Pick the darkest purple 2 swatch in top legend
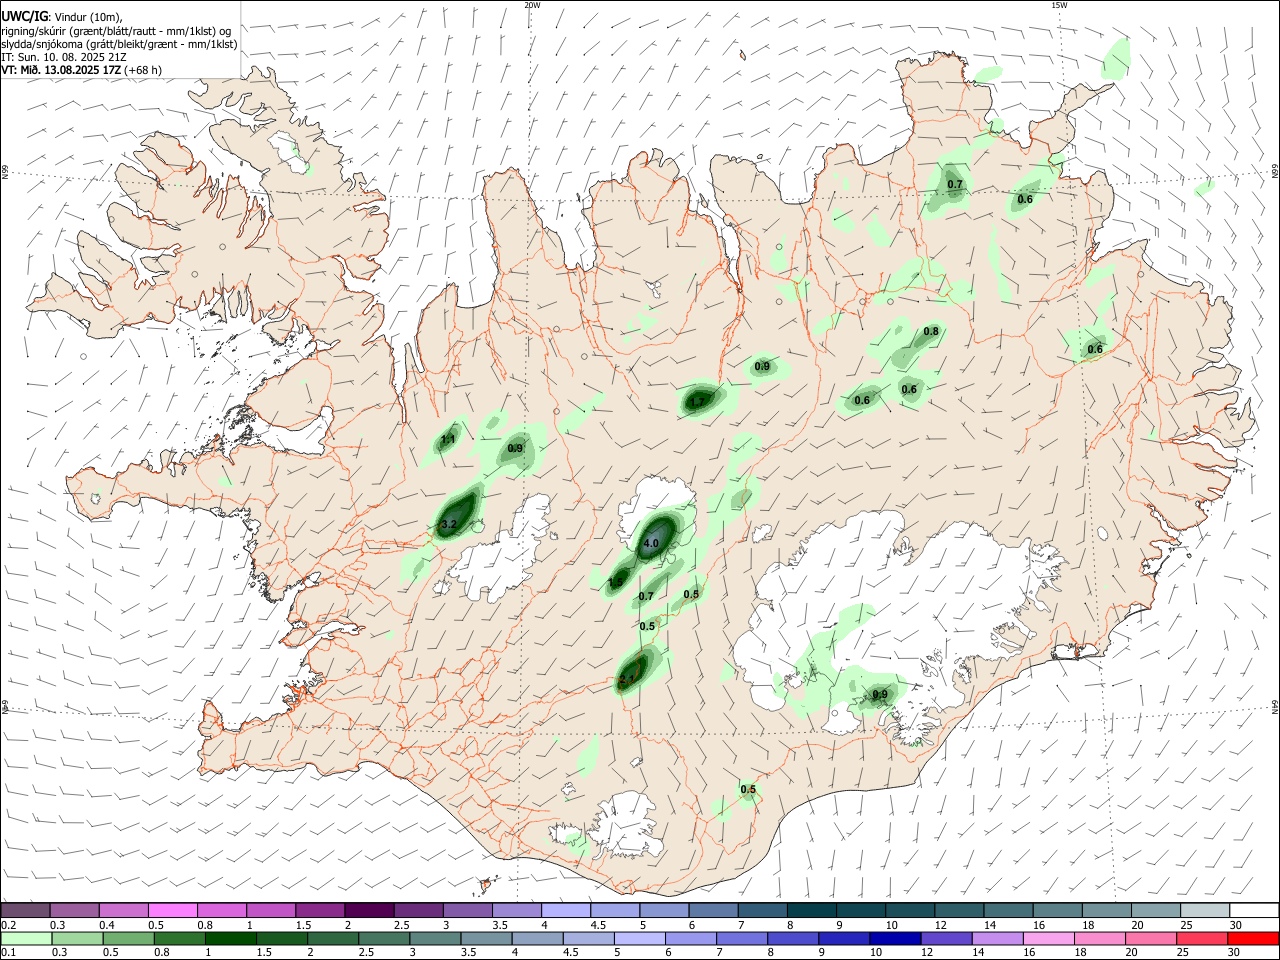This screenshot has height=960, width=1280. tap(369, 910)
